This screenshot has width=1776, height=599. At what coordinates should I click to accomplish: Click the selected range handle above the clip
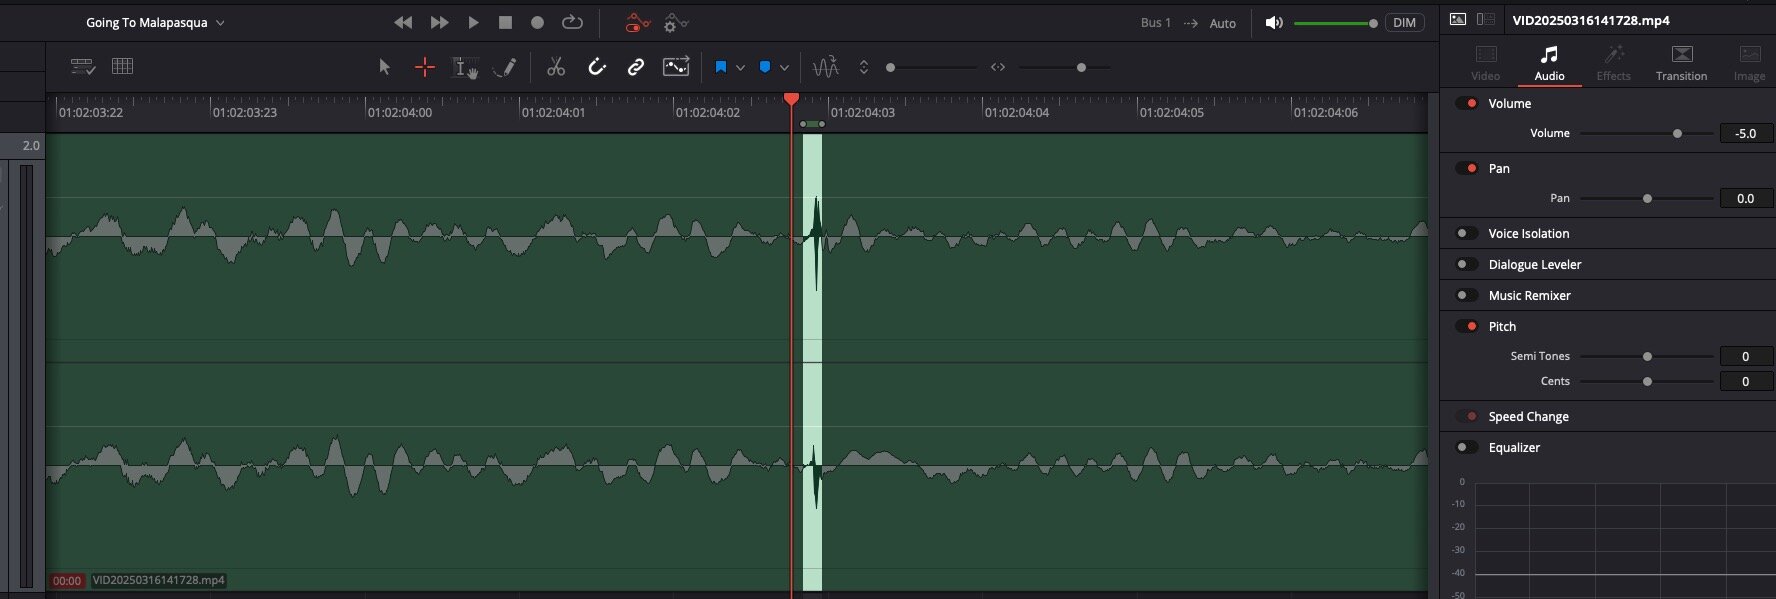click(x=812, y=124)
